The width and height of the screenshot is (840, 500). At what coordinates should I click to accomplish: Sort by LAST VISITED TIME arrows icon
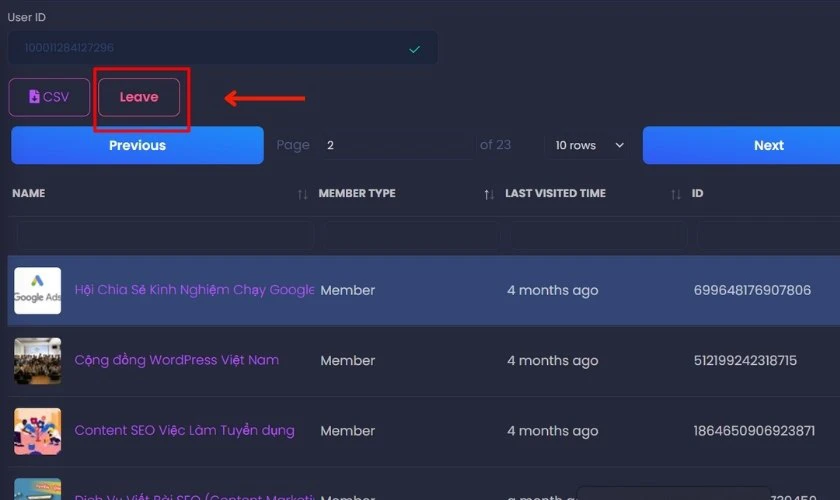676,195
